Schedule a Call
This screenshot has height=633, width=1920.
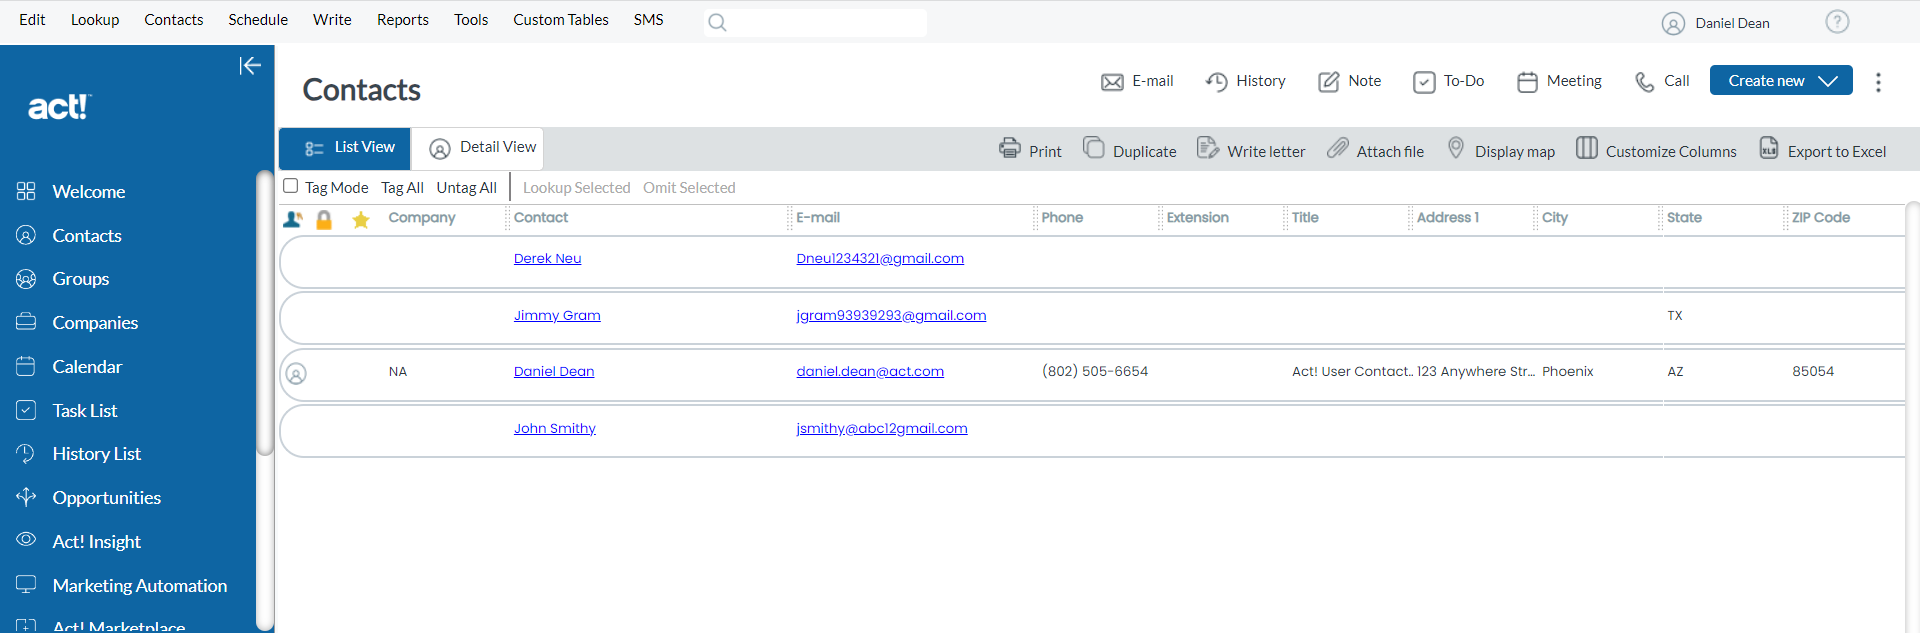click(1661, 81)
